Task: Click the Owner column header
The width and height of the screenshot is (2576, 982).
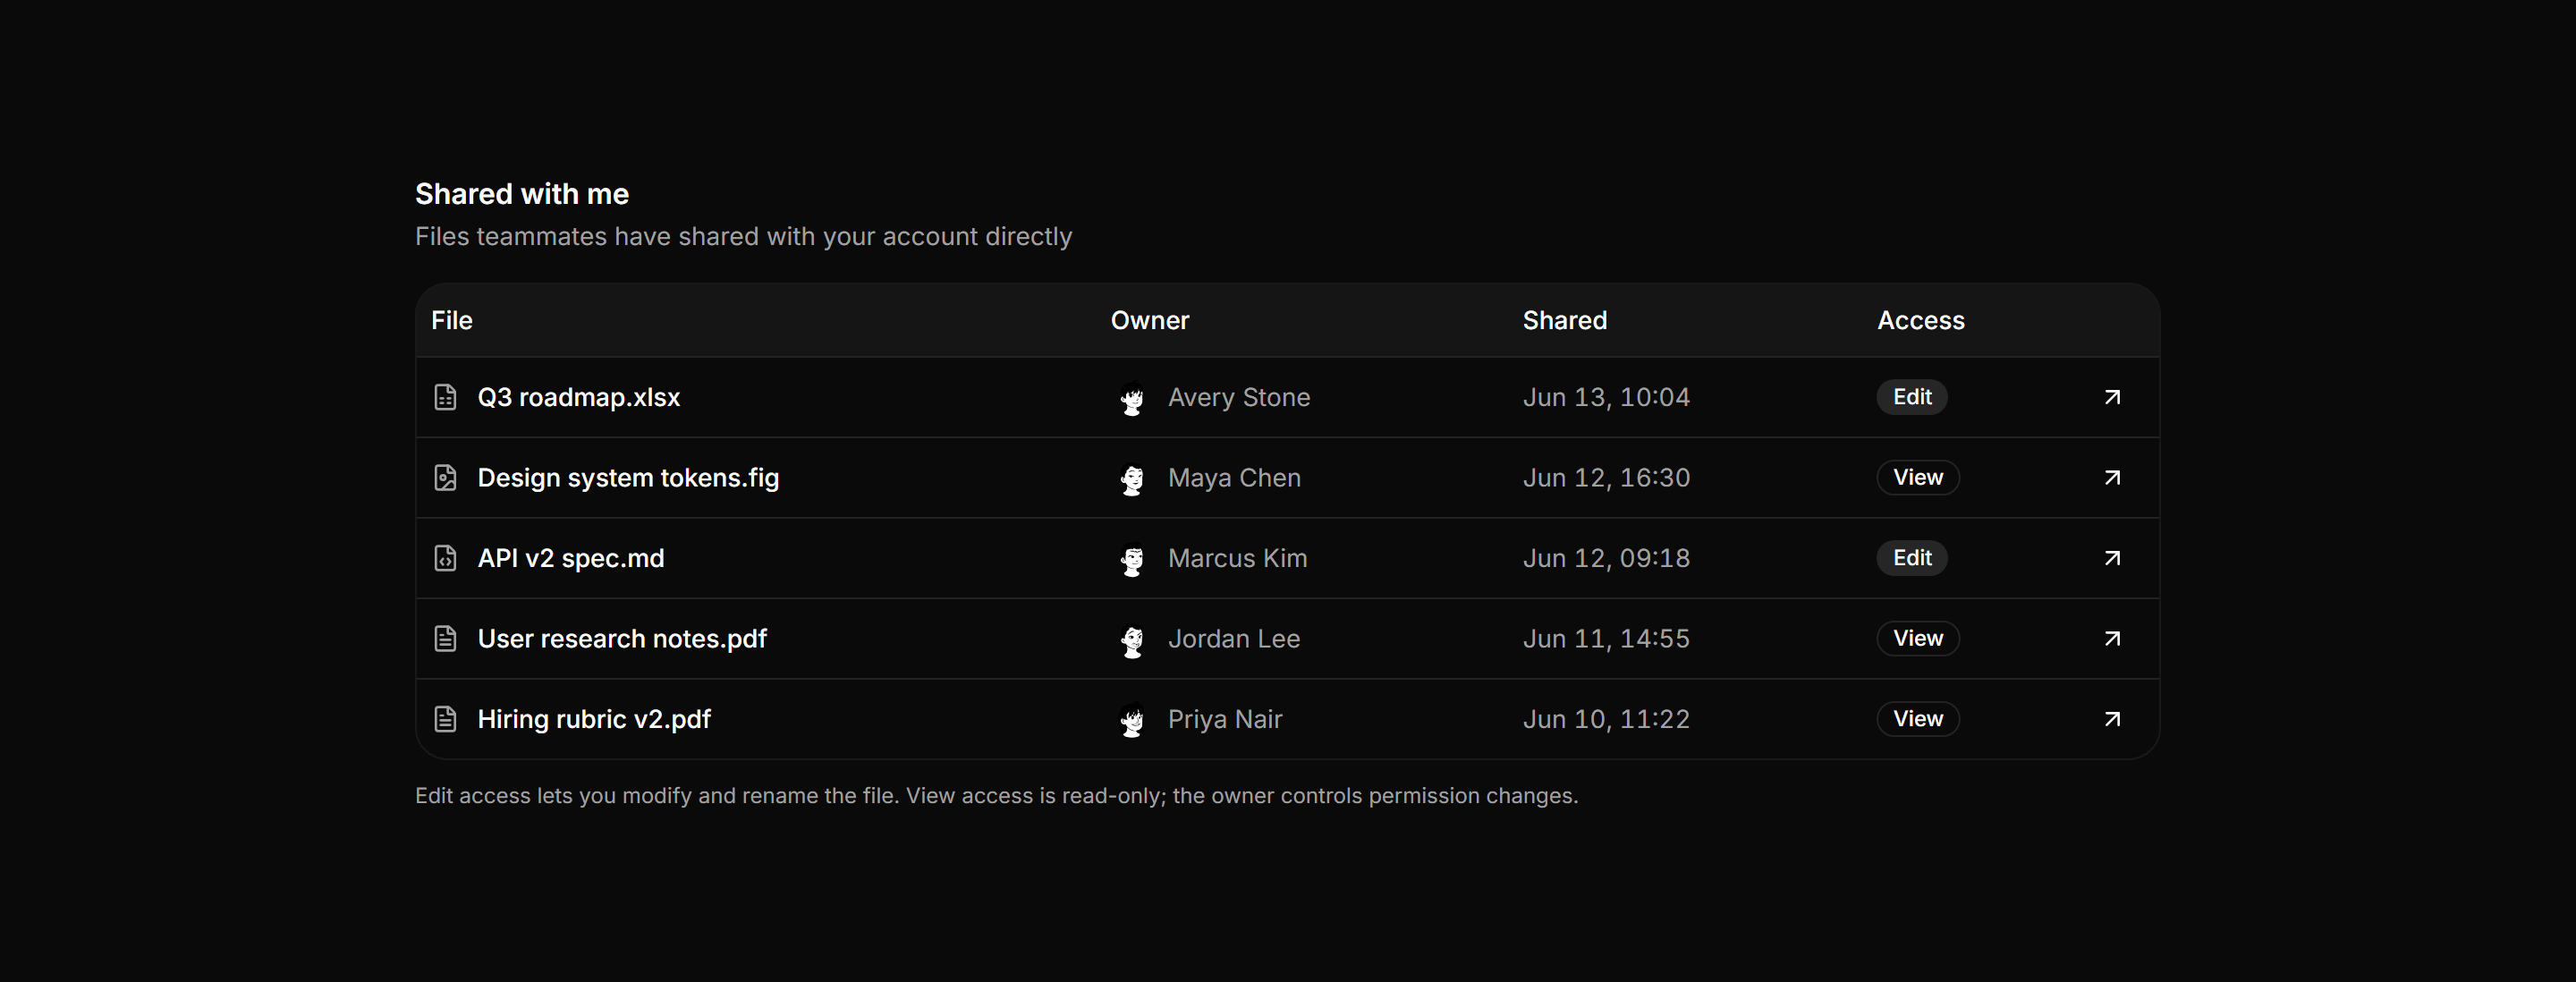Action: pyautogui.click(x=1150, y=321)
